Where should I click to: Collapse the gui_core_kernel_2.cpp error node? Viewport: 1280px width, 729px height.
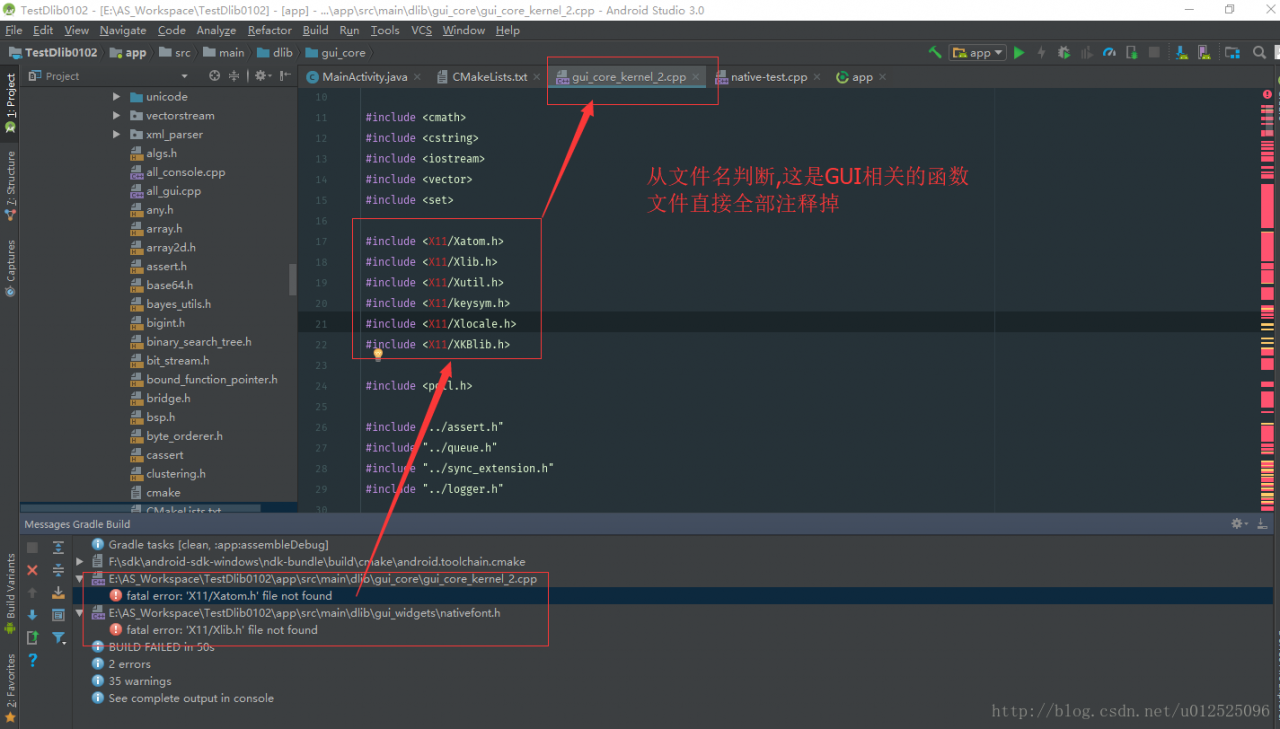pyautogui.click(x=80, y=579)
